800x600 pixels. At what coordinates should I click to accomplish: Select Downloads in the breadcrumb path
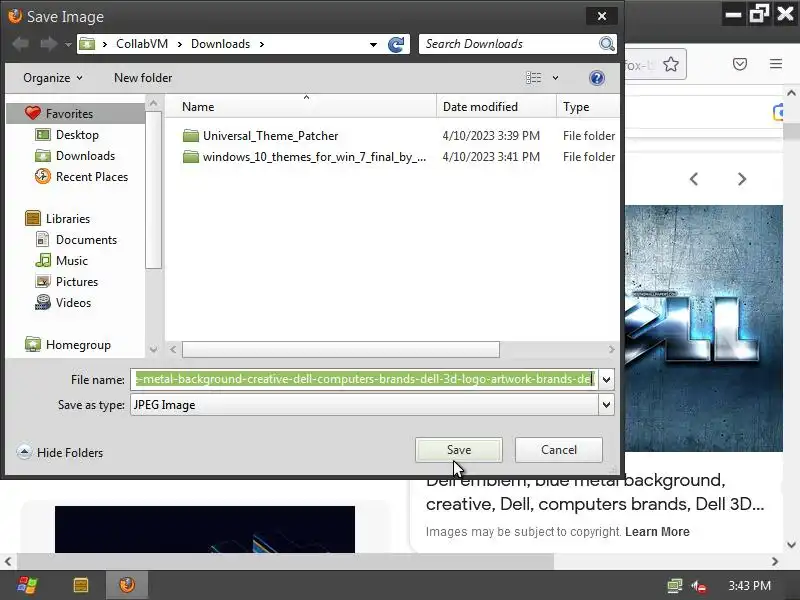pos(220,44)
